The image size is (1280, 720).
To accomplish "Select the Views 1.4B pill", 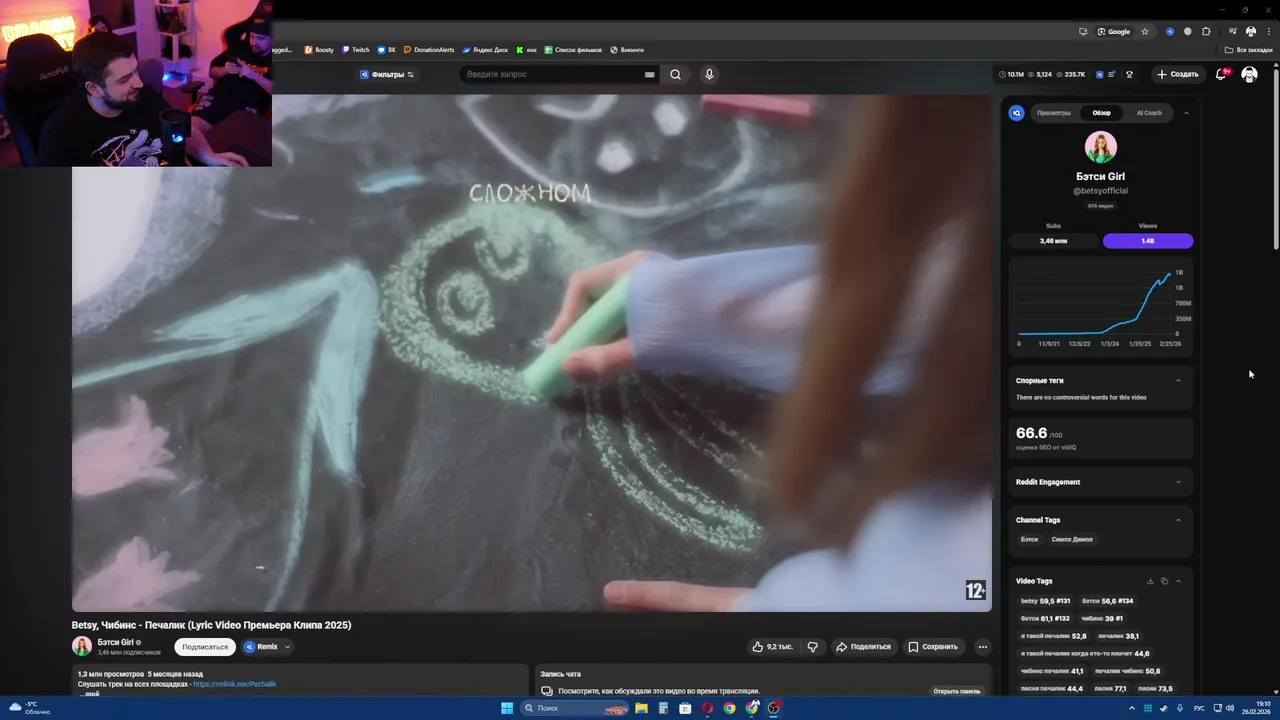I will click(1148, 241).
